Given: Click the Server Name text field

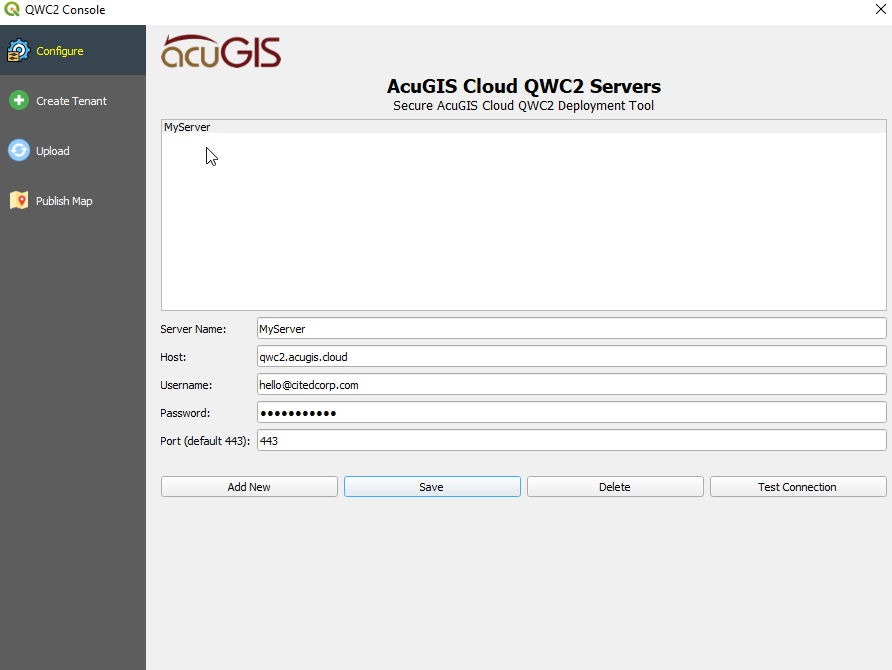Looking at the screenshot, I should pos(570,328).
